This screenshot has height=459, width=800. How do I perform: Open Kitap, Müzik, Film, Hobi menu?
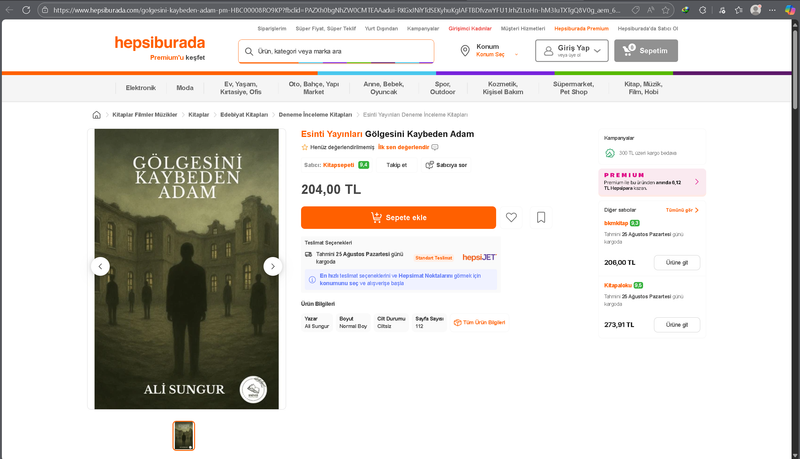[643, 88]
